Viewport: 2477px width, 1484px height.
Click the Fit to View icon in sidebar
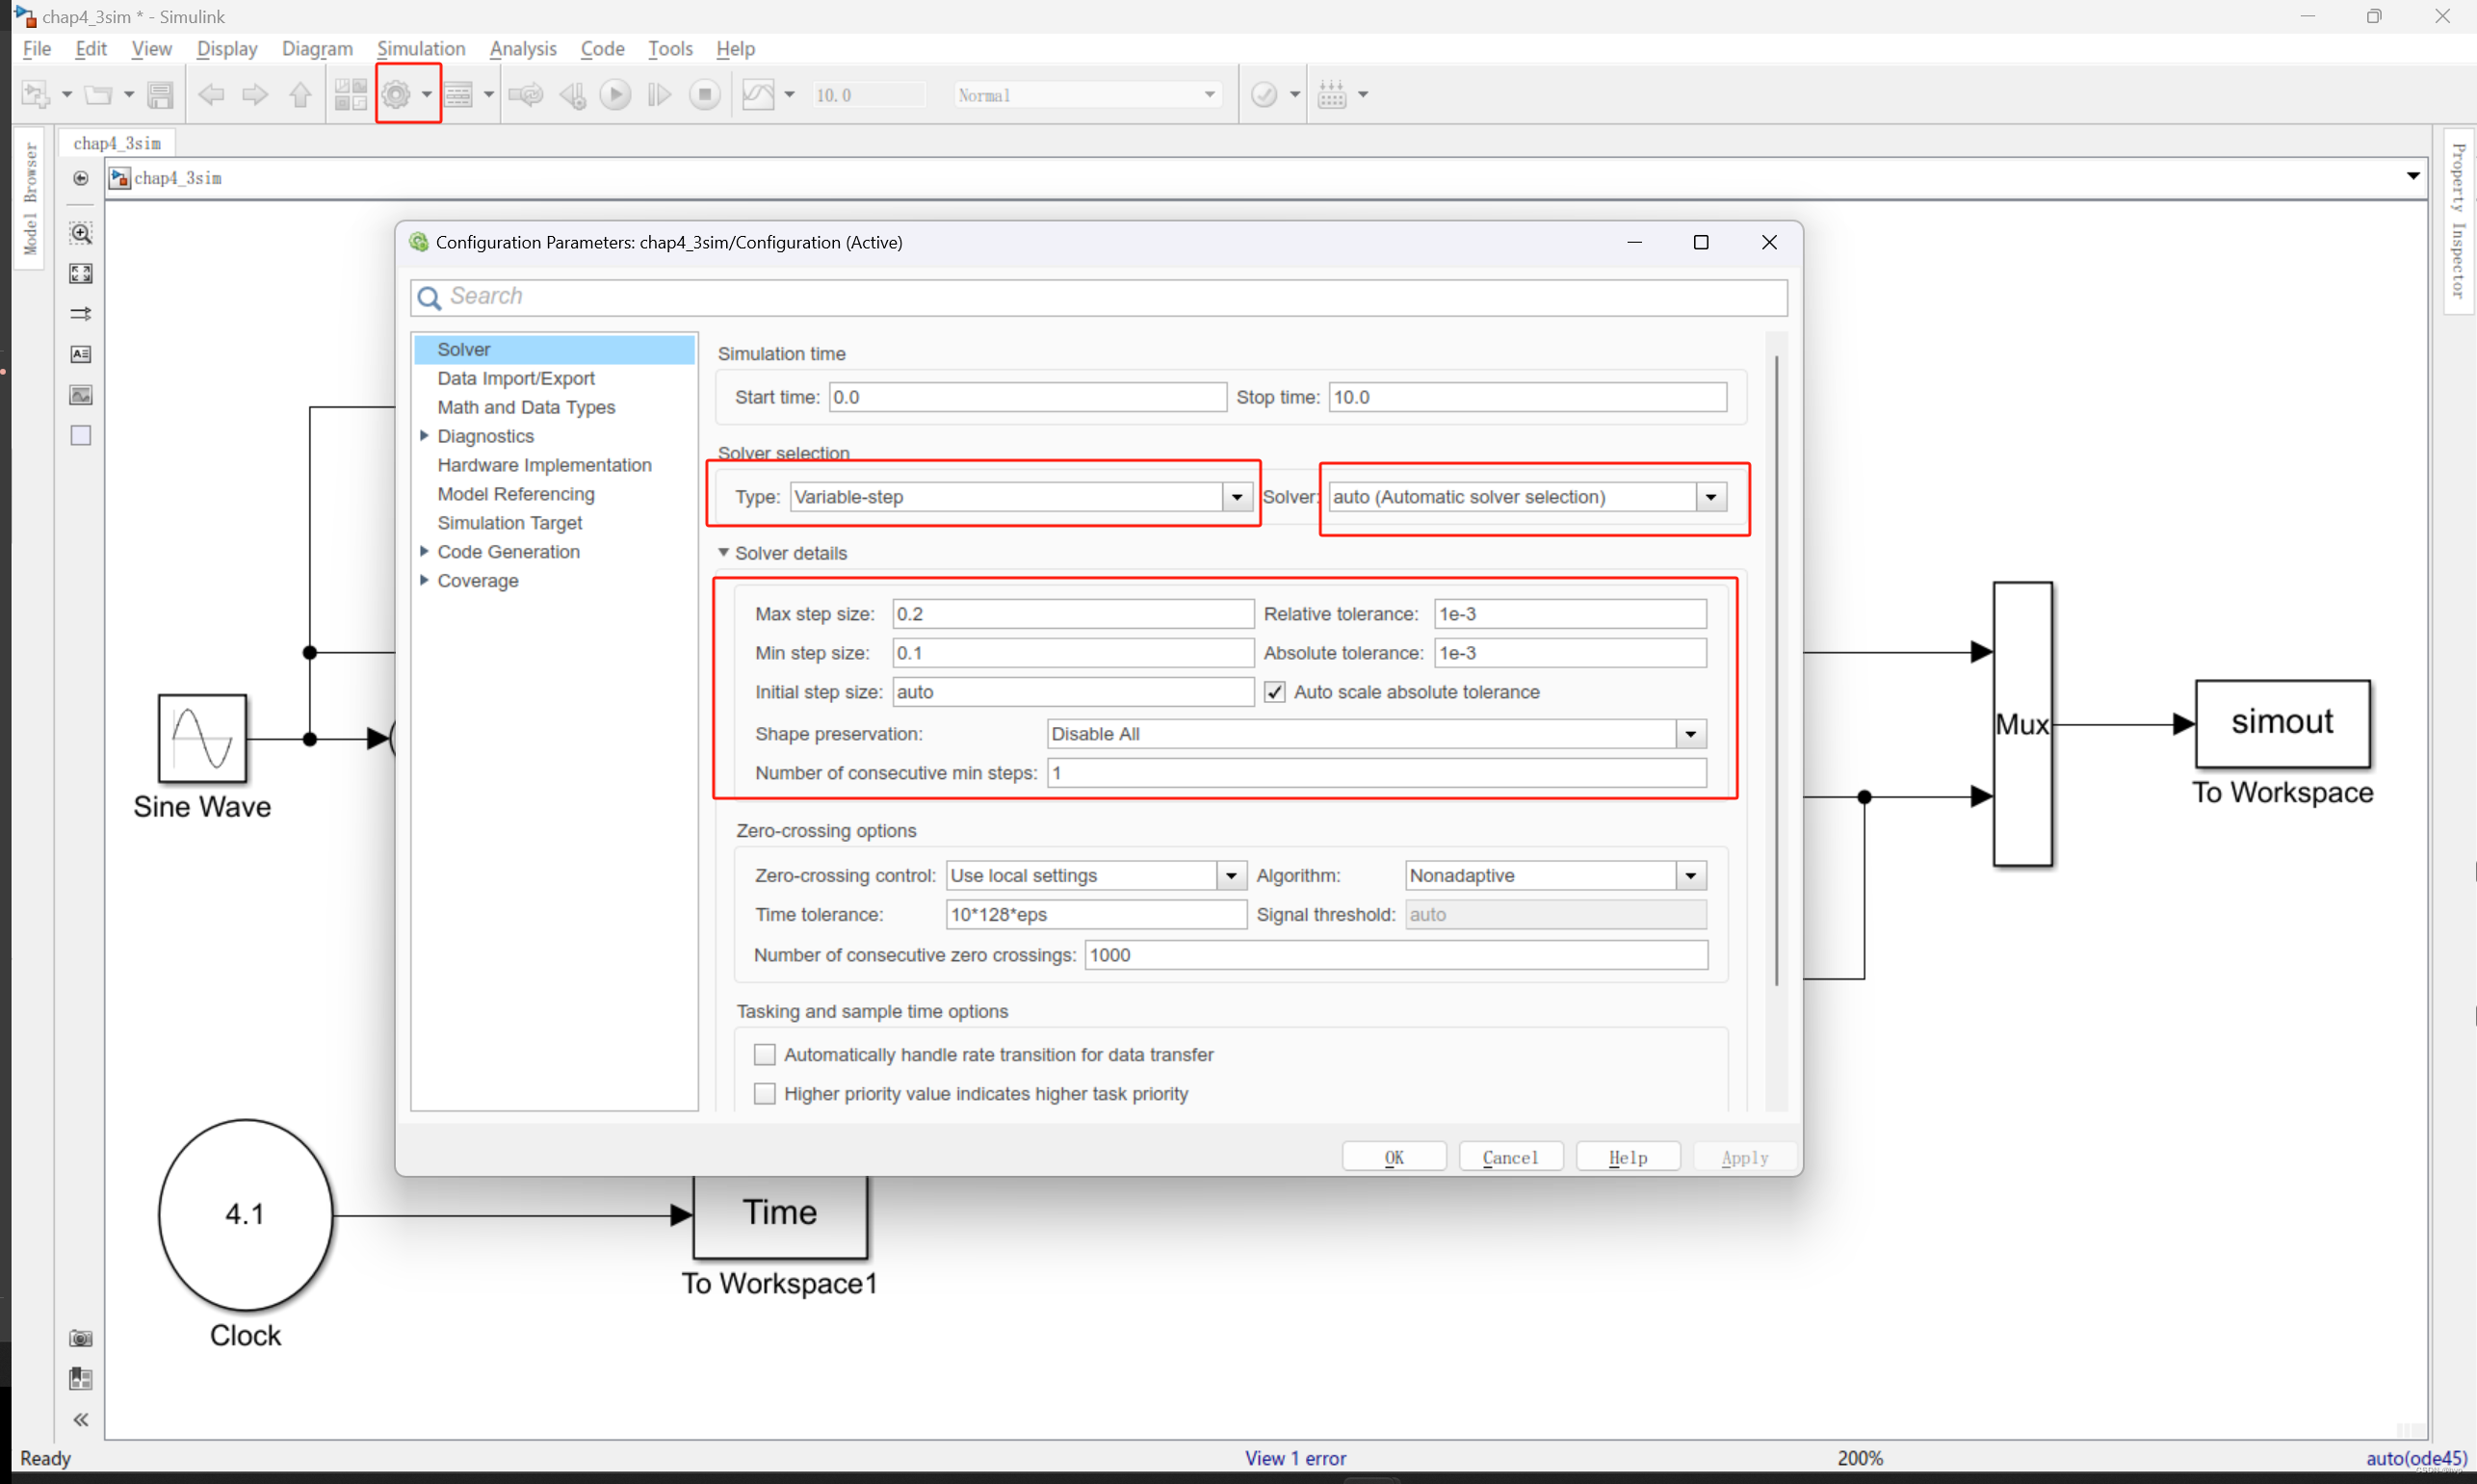81,273
